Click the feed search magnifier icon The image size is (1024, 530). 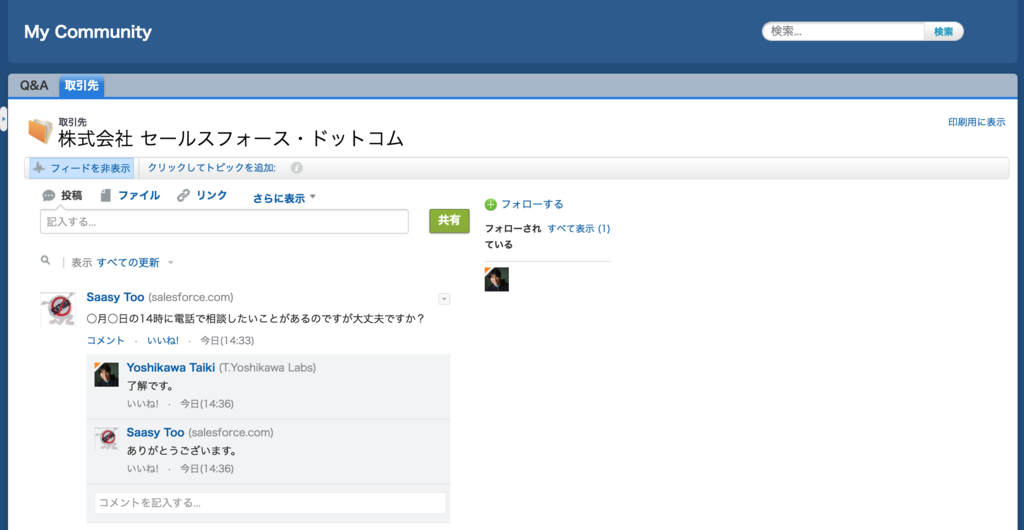[45, 260]
